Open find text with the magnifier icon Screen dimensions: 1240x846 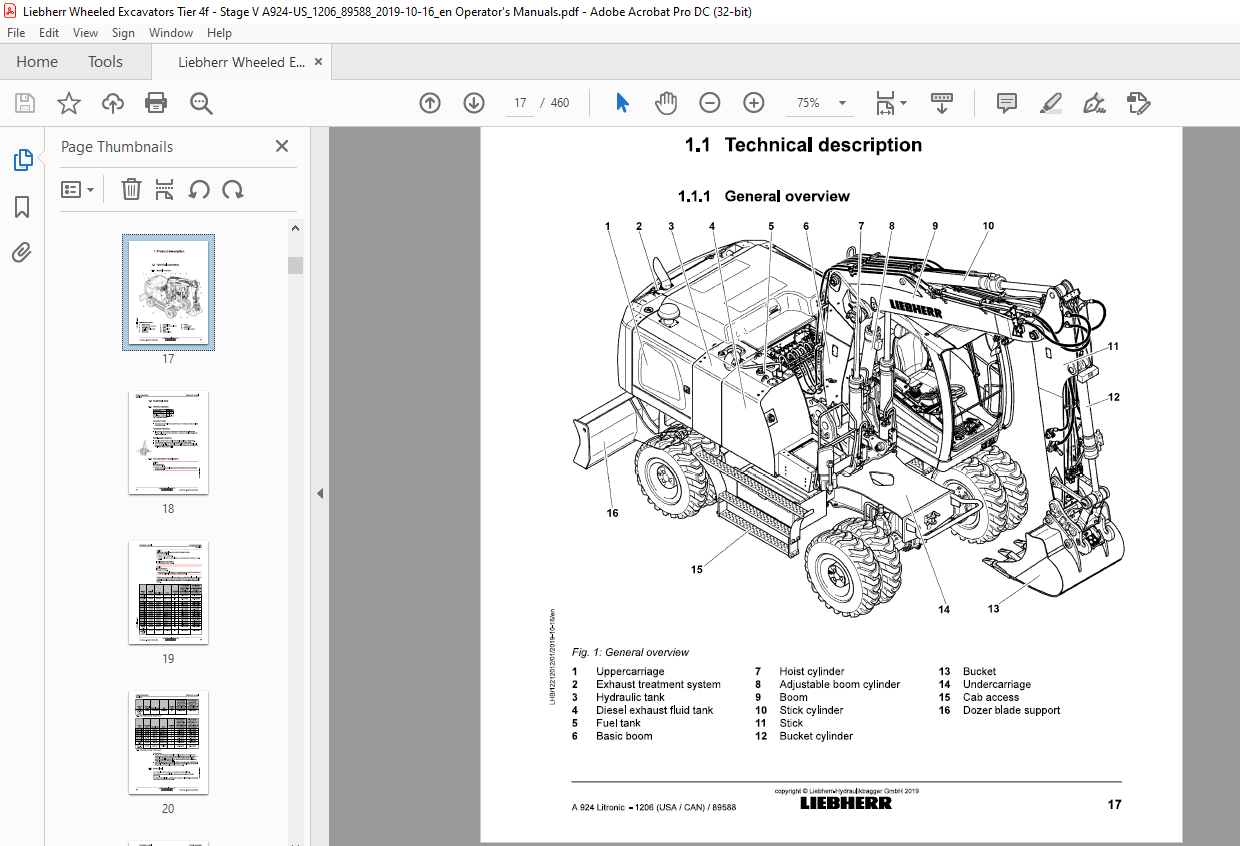(201, 103)
